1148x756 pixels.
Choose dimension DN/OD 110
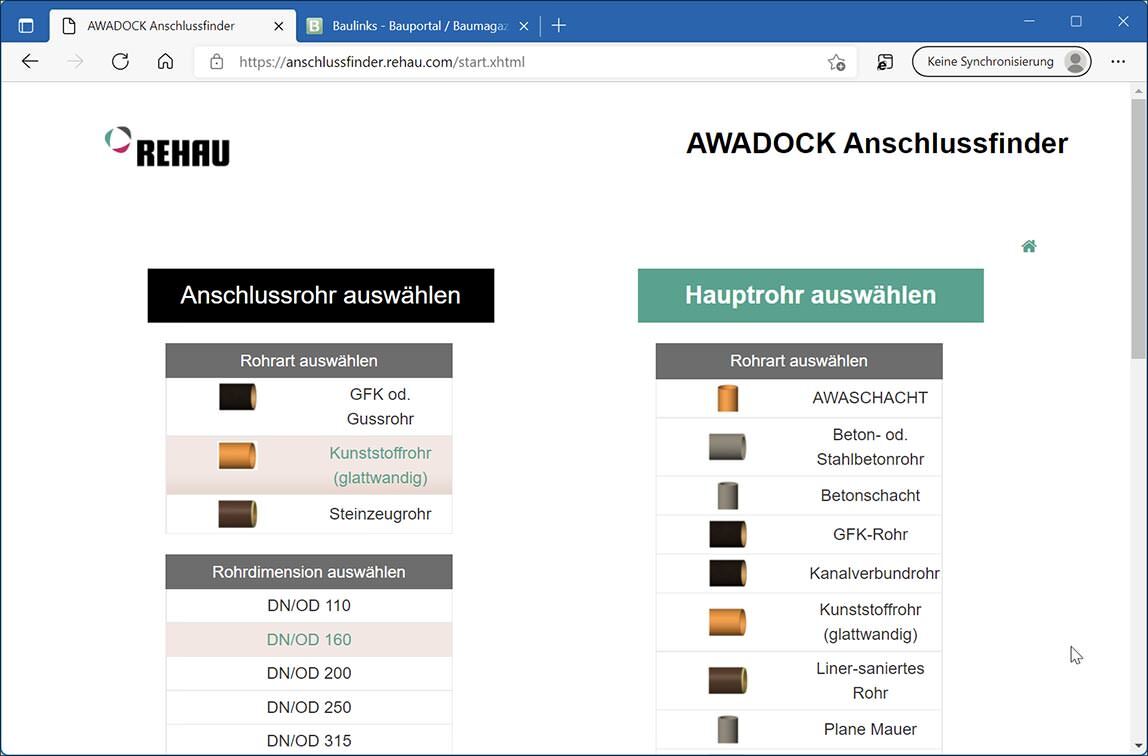(x=309, y=605)
